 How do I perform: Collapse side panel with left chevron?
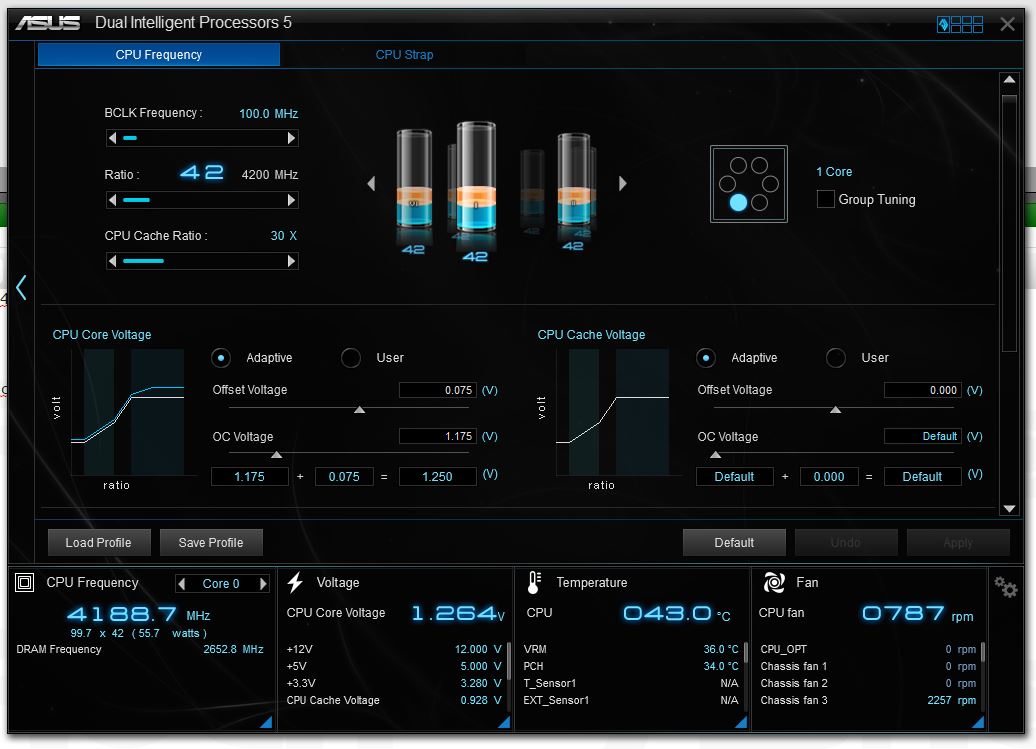(21, 287)
